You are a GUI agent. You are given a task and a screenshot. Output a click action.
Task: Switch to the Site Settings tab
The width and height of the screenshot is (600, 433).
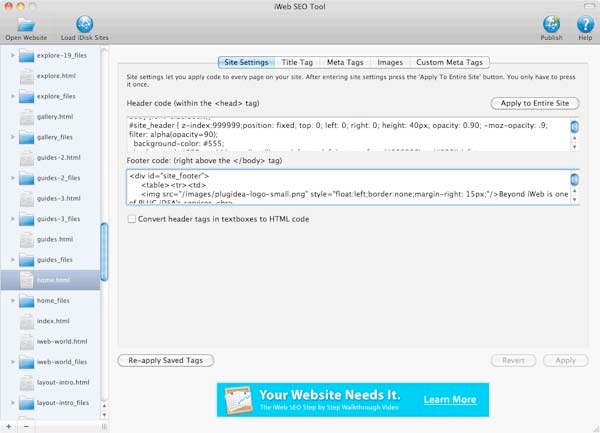point(246,62)
